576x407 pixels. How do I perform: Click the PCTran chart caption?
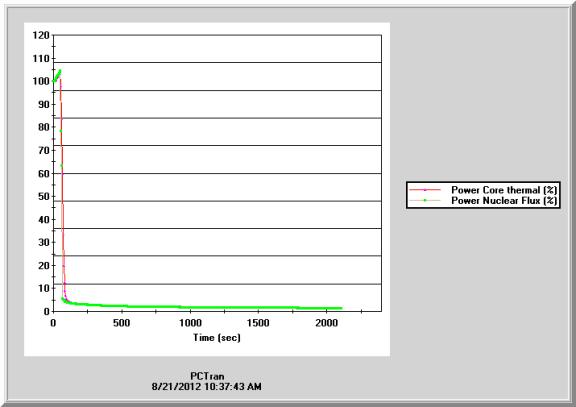[207, 376]
